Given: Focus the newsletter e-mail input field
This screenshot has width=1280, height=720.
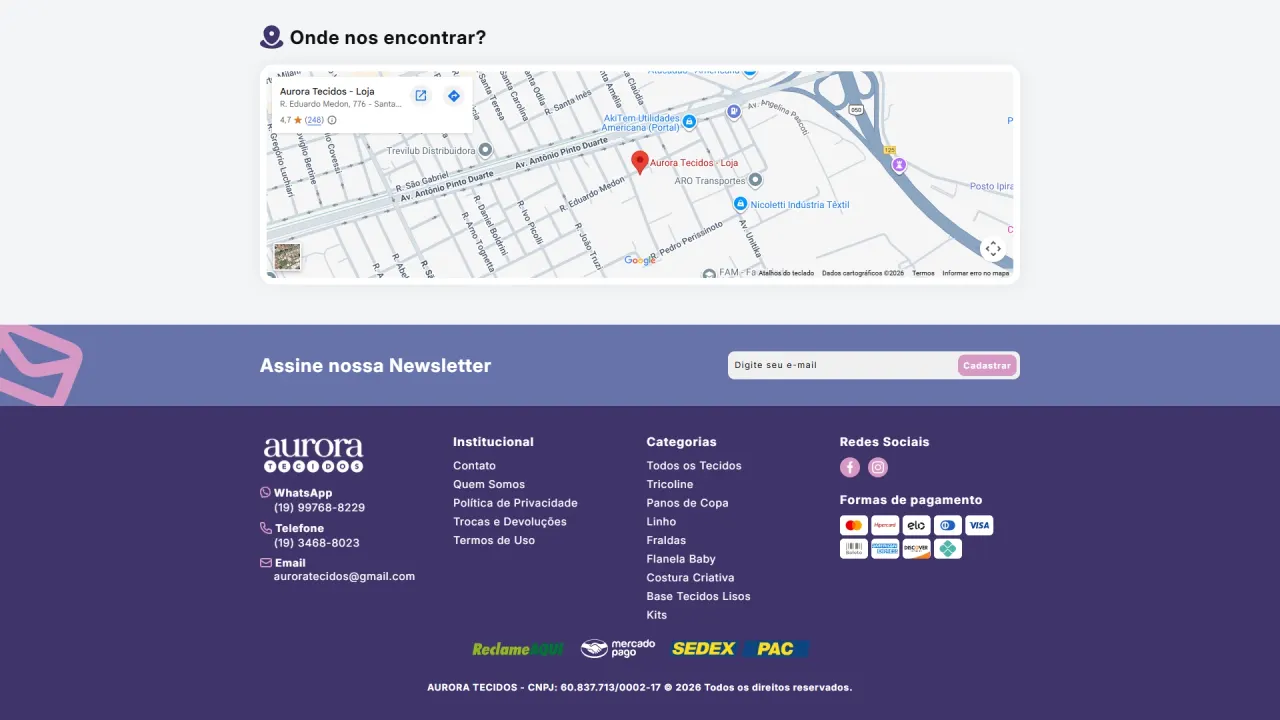Looking at the screenshot, I should coord(842,365).
